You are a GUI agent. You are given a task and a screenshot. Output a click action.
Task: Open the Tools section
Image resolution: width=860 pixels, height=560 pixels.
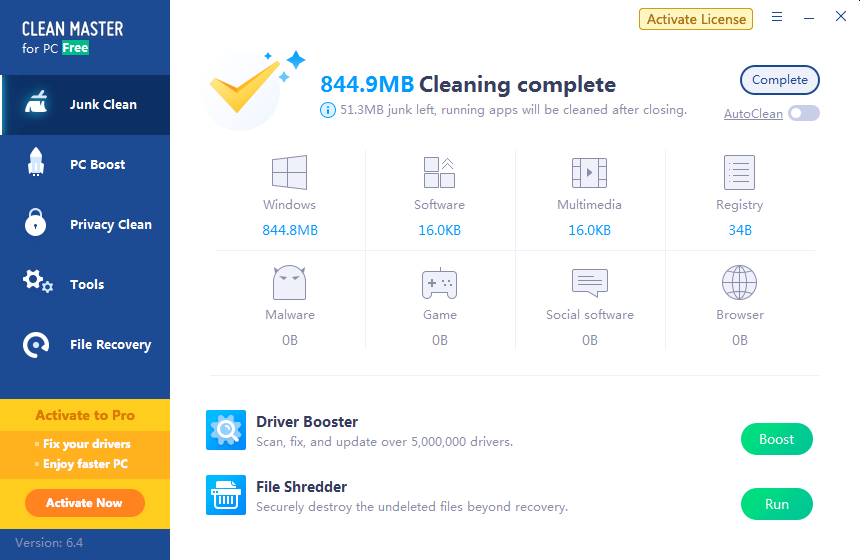click(x=85, y=284)
